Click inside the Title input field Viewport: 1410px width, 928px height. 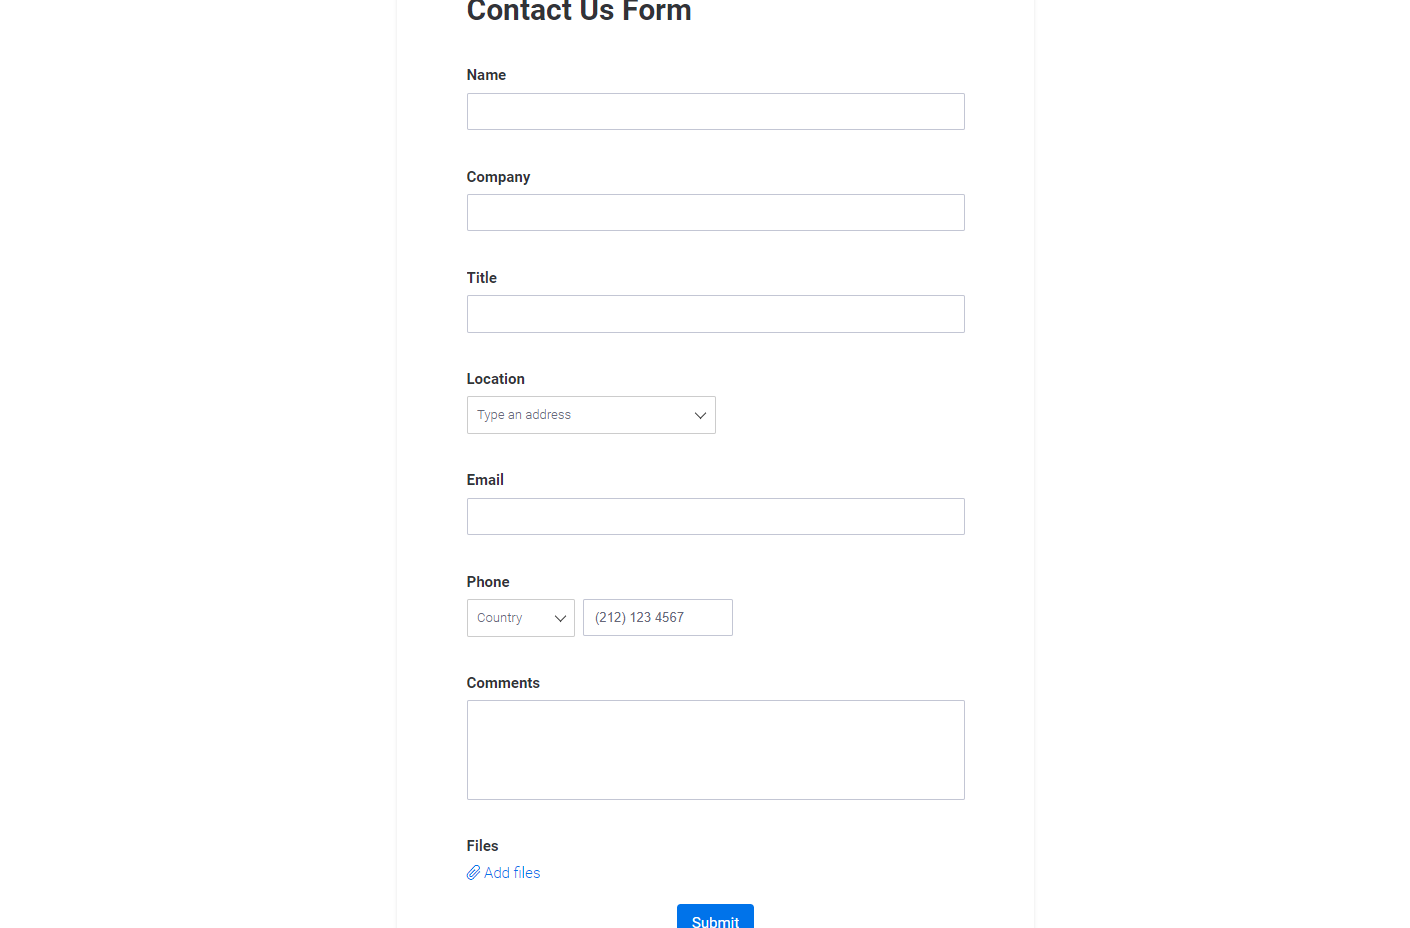coord(715,313)
